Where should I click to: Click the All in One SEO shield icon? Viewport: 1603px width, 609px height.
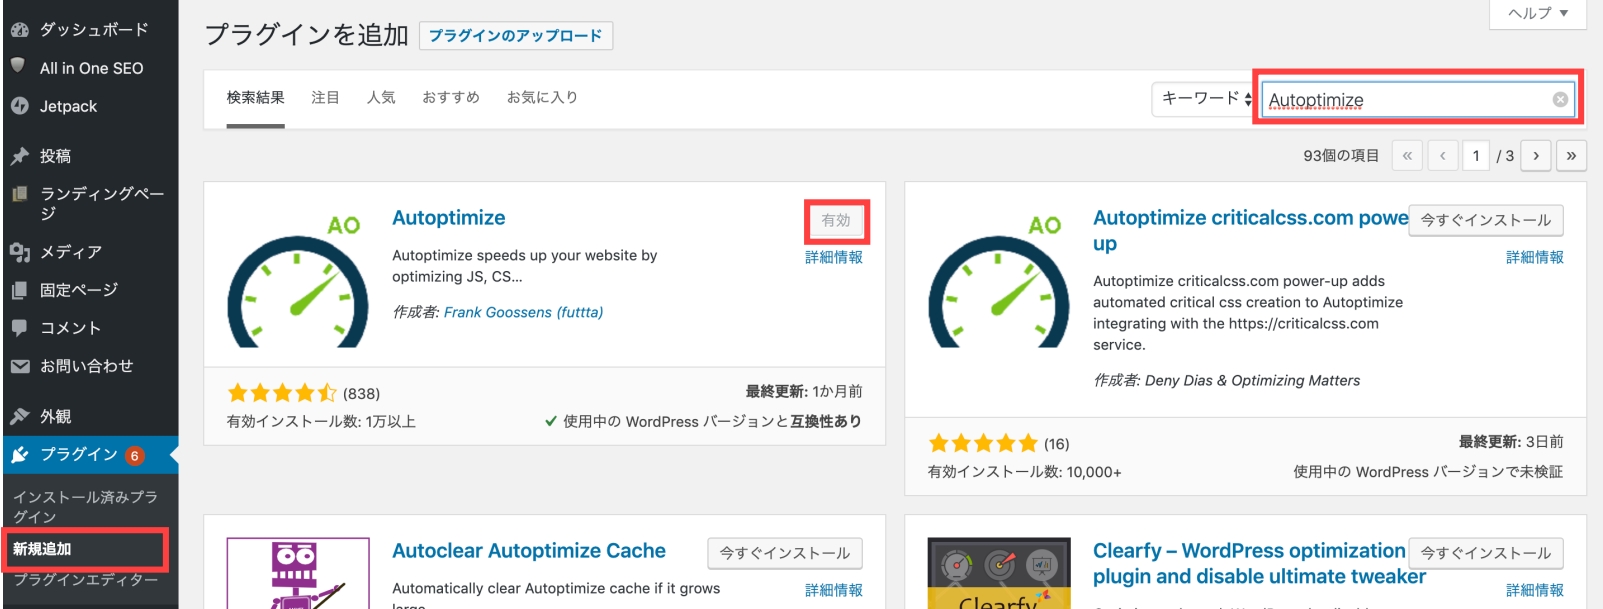[x=18, y=66]
